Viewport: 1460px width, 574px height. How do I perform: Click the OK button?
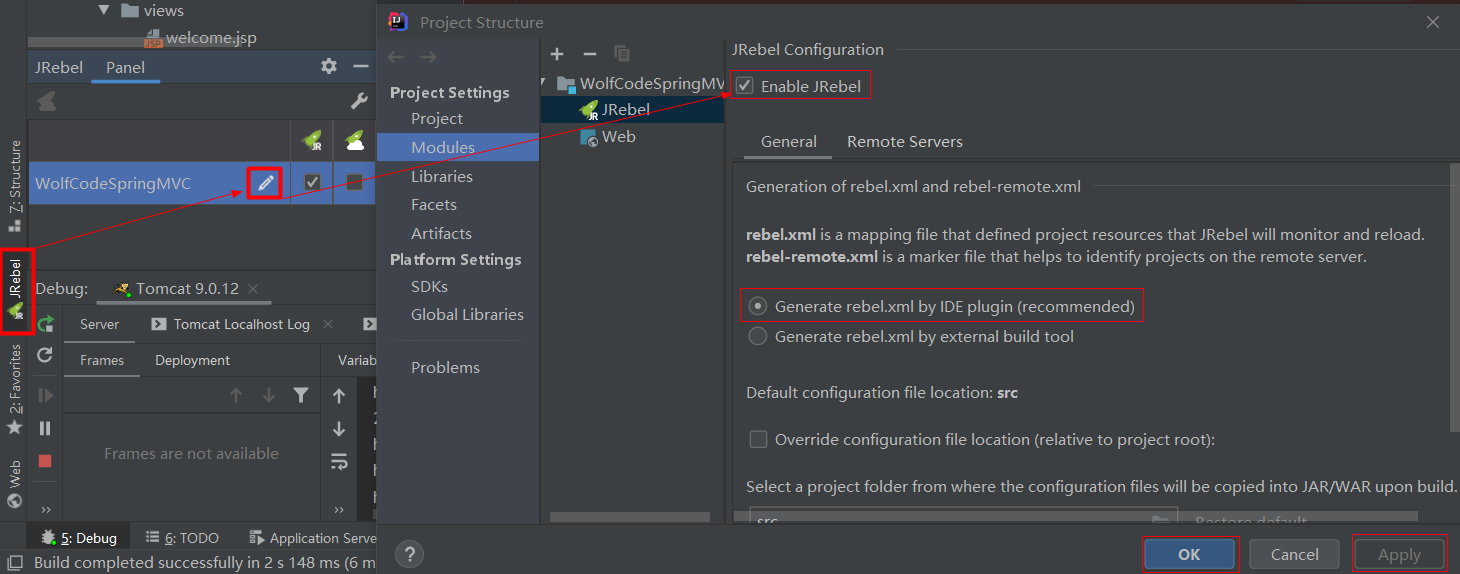click(x=1189, y=554)
